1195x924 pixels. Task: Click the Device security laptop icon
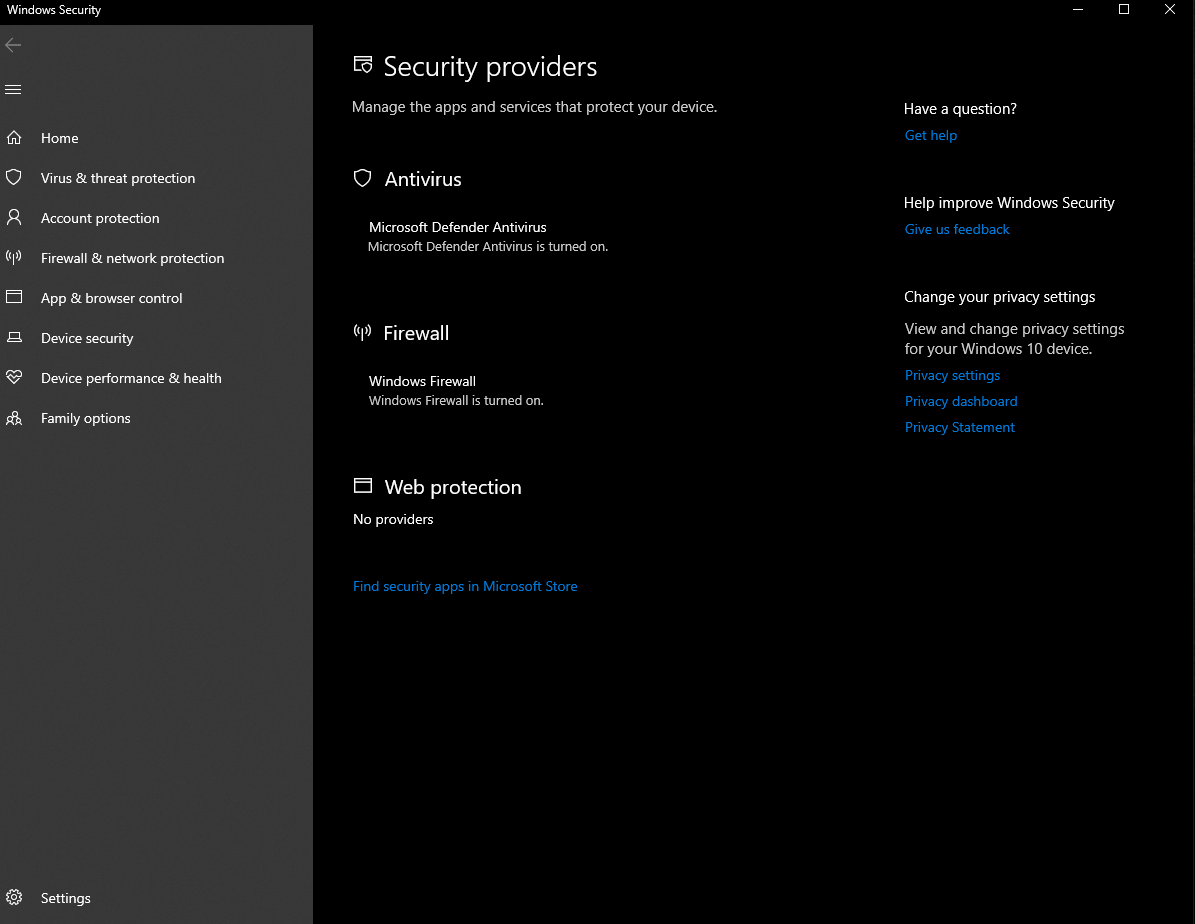[14, 337]
